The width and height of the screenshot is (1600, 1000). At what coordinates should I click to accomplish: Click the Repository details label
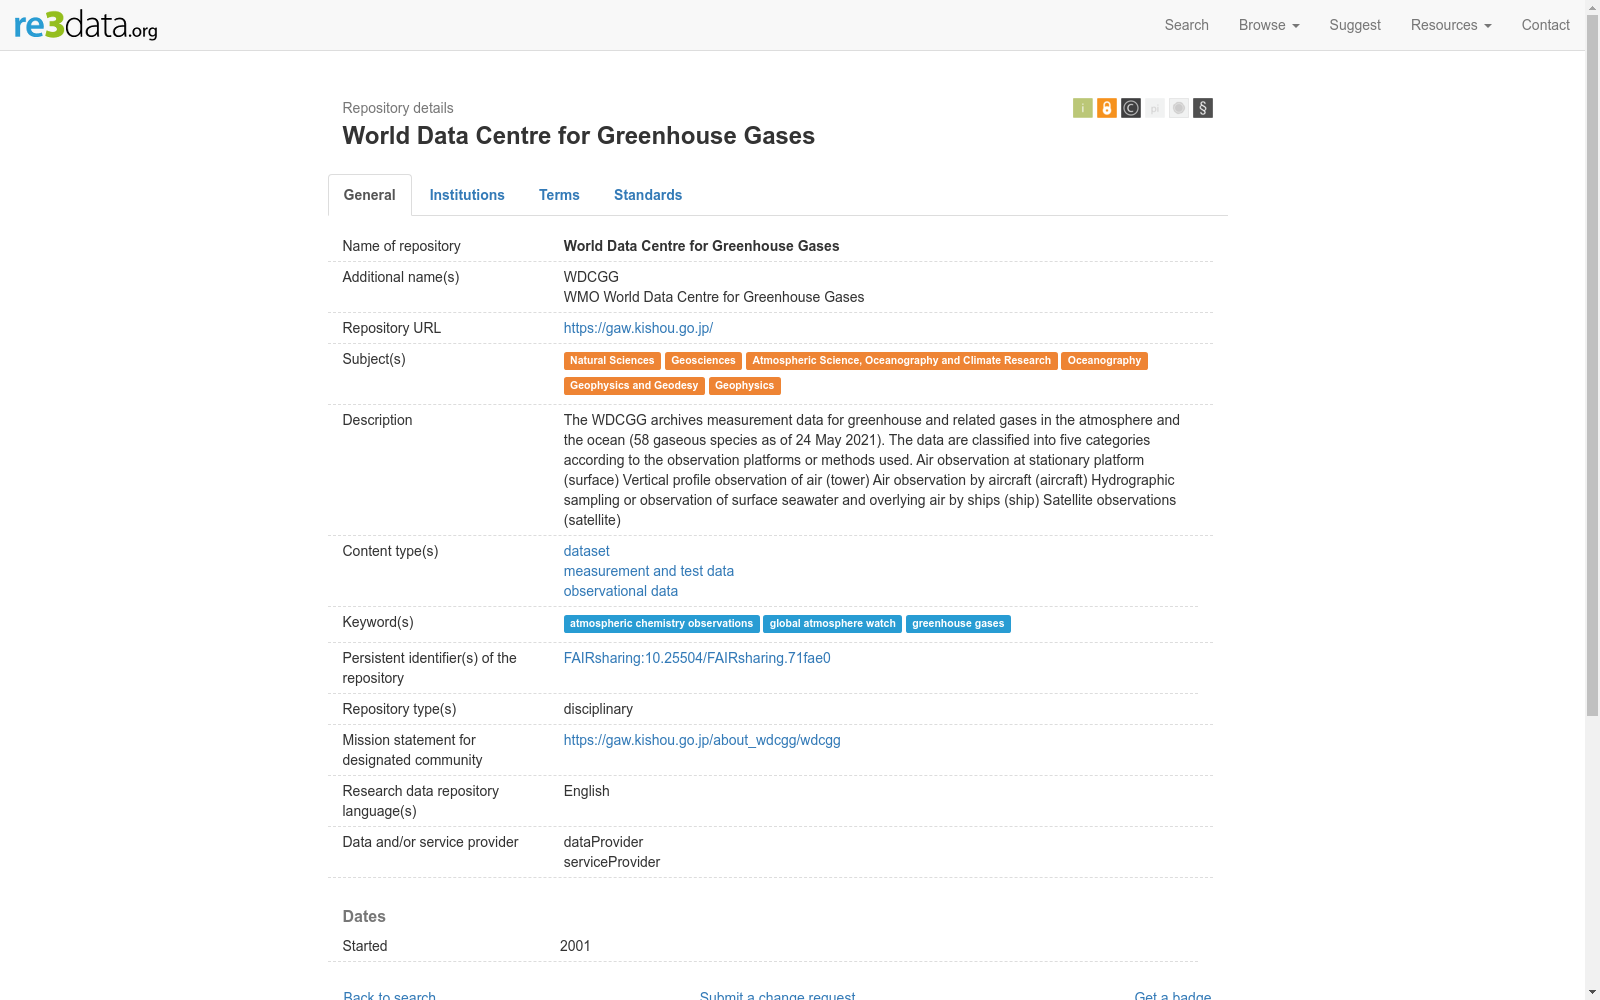pos(398,108)
